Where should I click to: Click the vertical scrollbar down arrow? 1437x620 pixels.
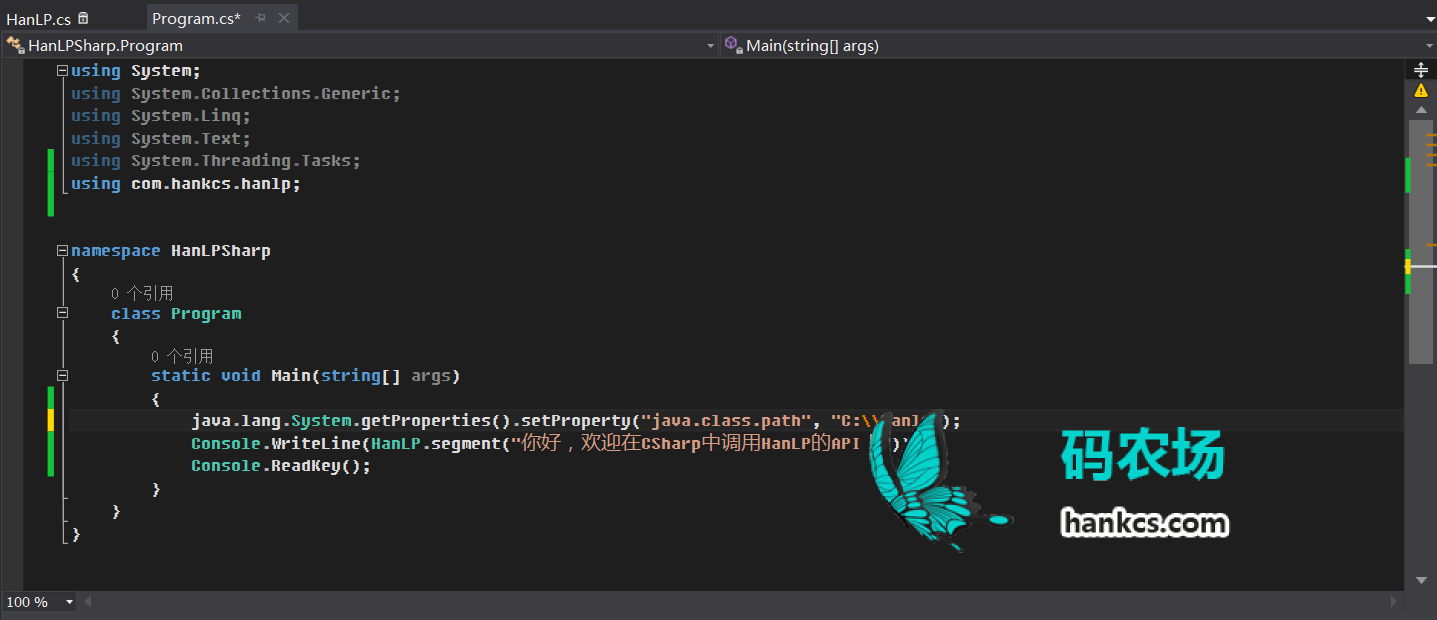click(1421, 580)
